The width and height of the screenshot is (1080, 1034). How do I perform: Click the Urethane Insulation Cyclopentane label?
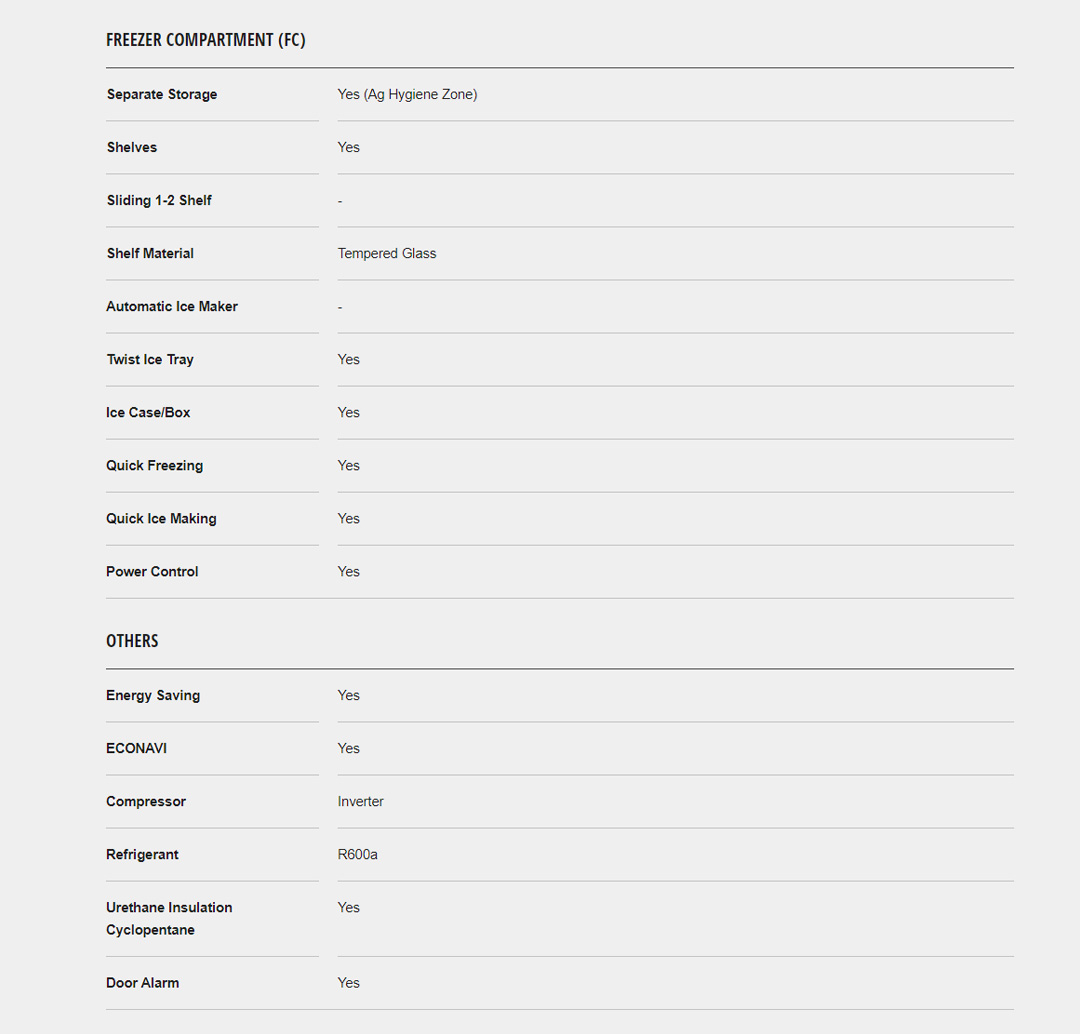pos(169,918)
